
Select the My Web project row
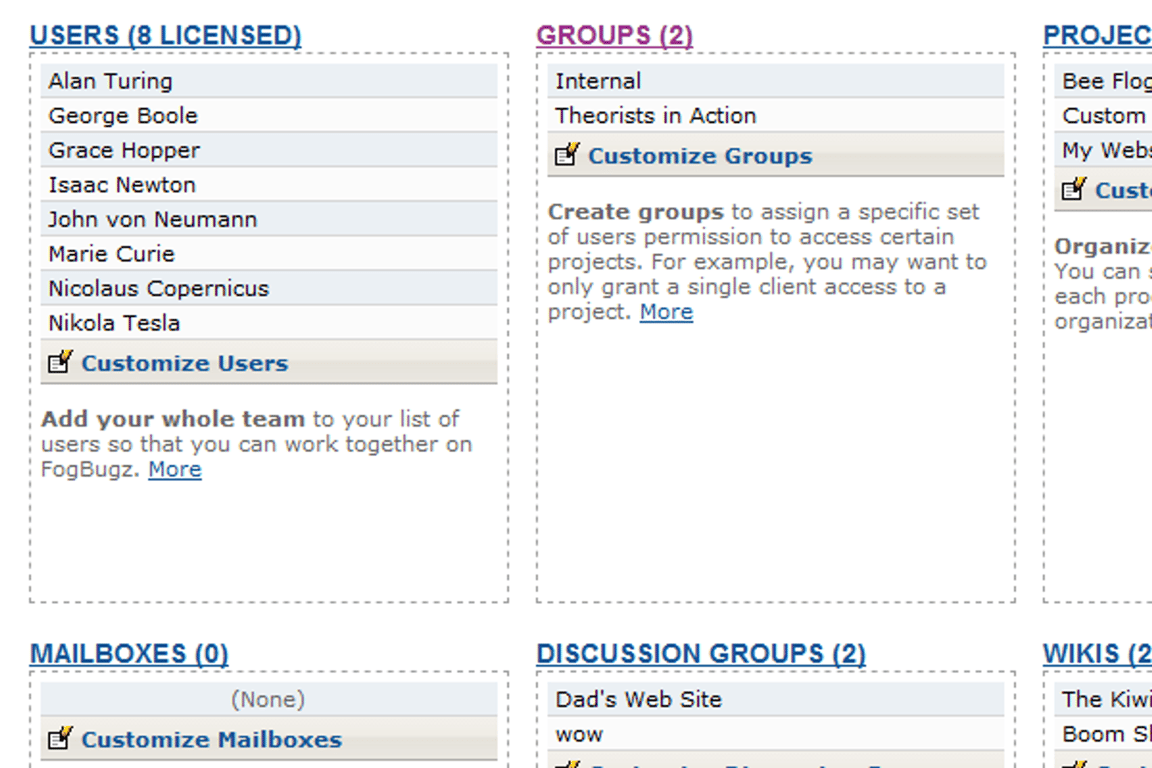pos(1104,150)
